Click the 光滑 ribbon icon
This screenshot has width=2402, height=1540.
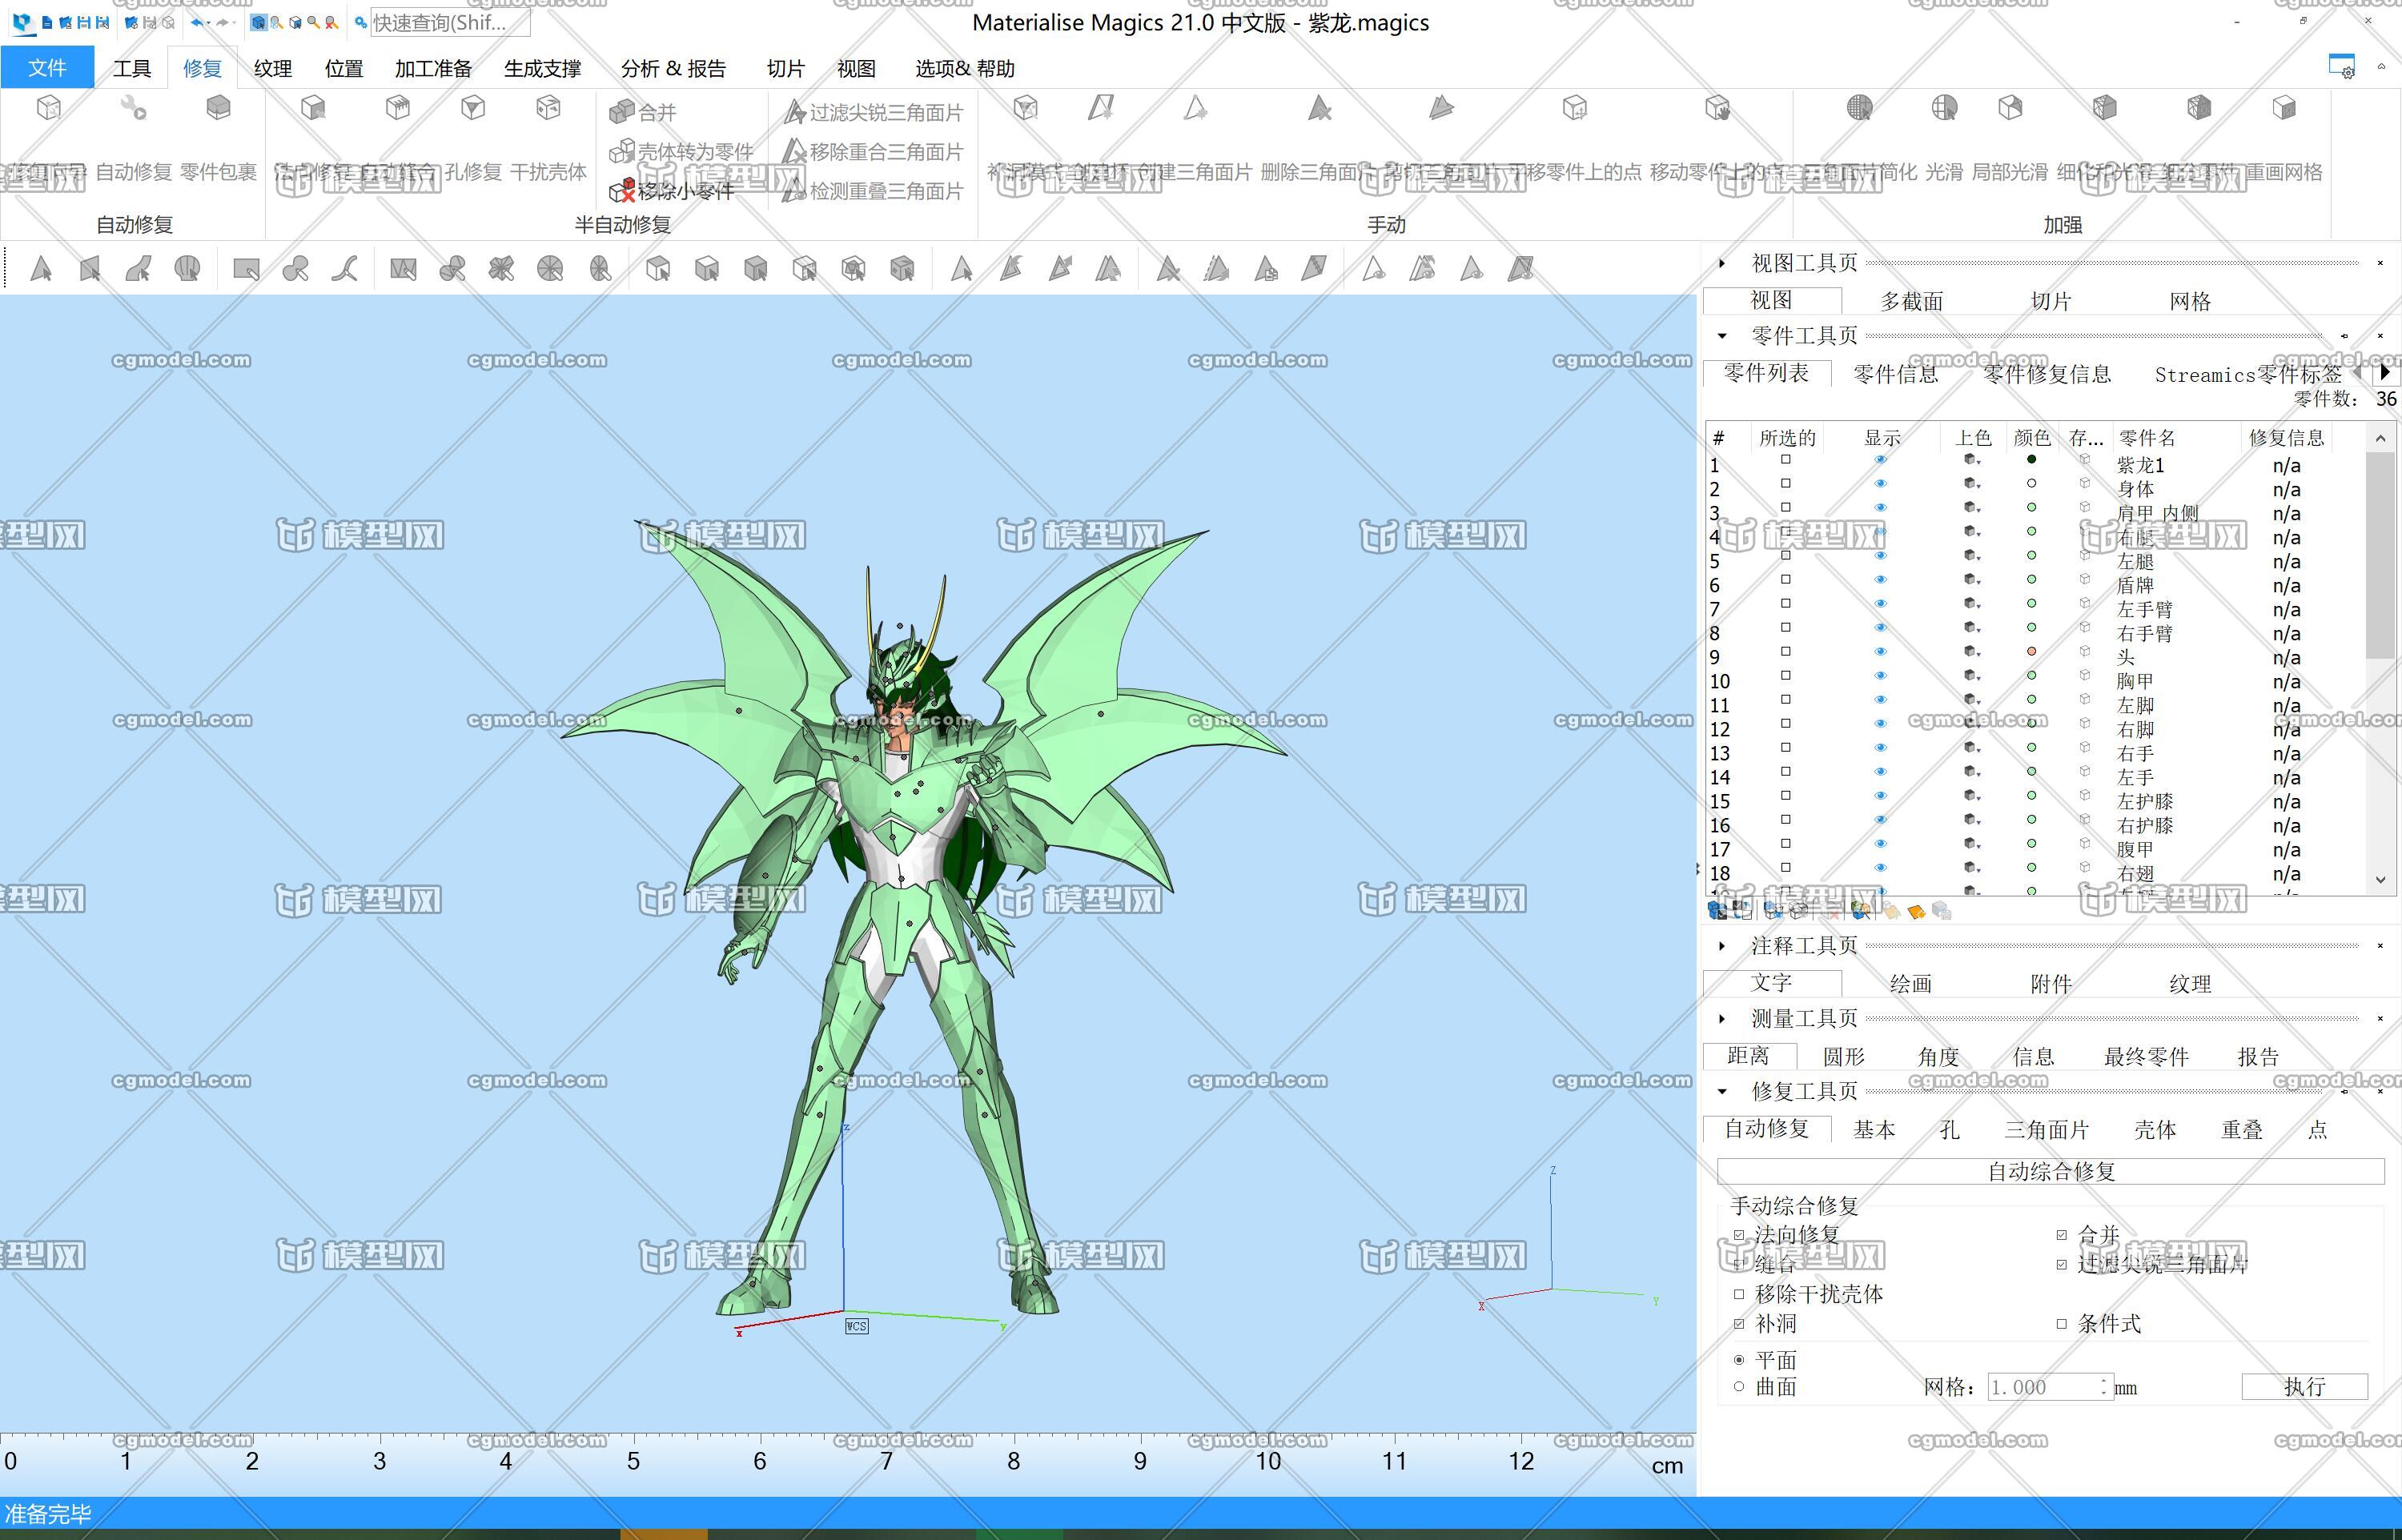1944,107
